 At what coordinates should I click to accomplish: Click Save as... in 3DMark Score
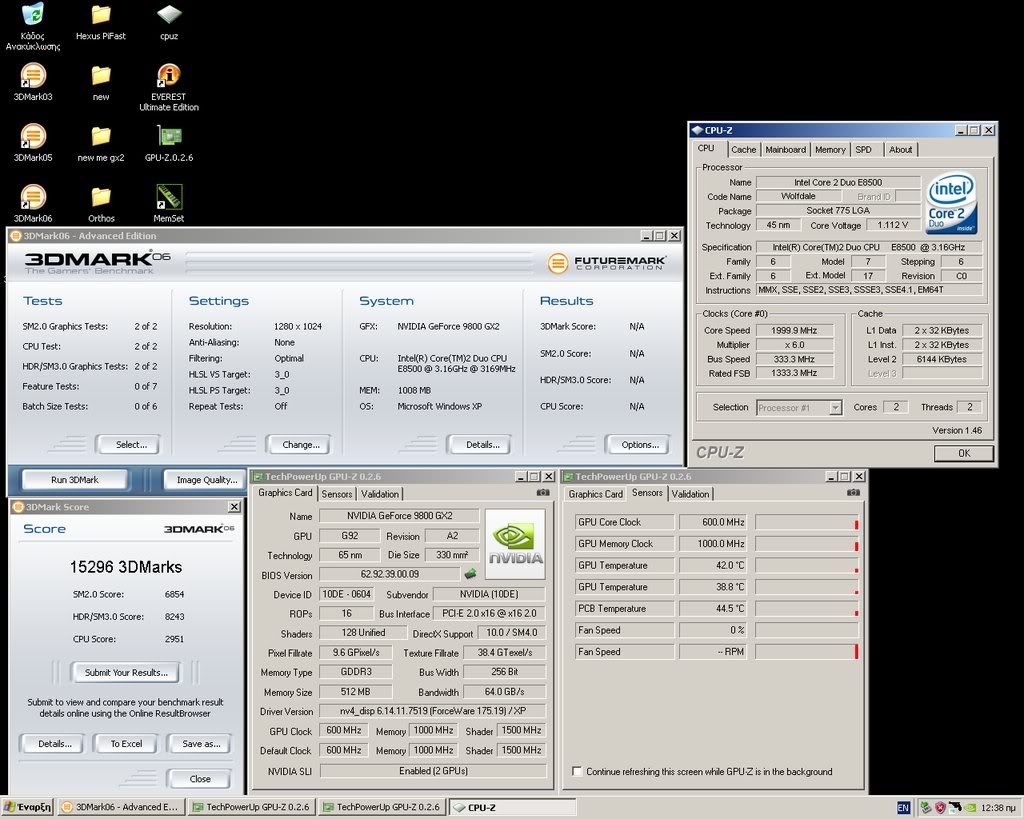click(x=199, y=743)
